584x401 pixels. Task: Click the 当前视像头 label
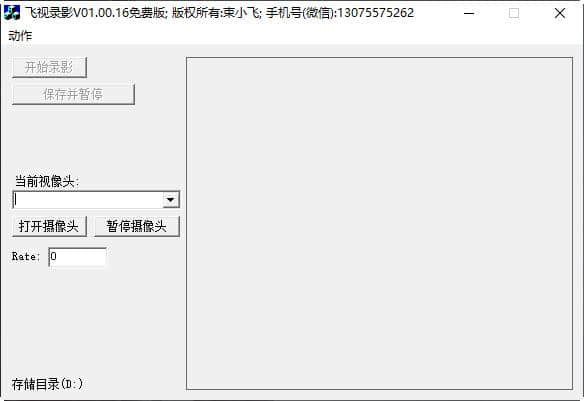pyautogui.click(x=47, y=181)
